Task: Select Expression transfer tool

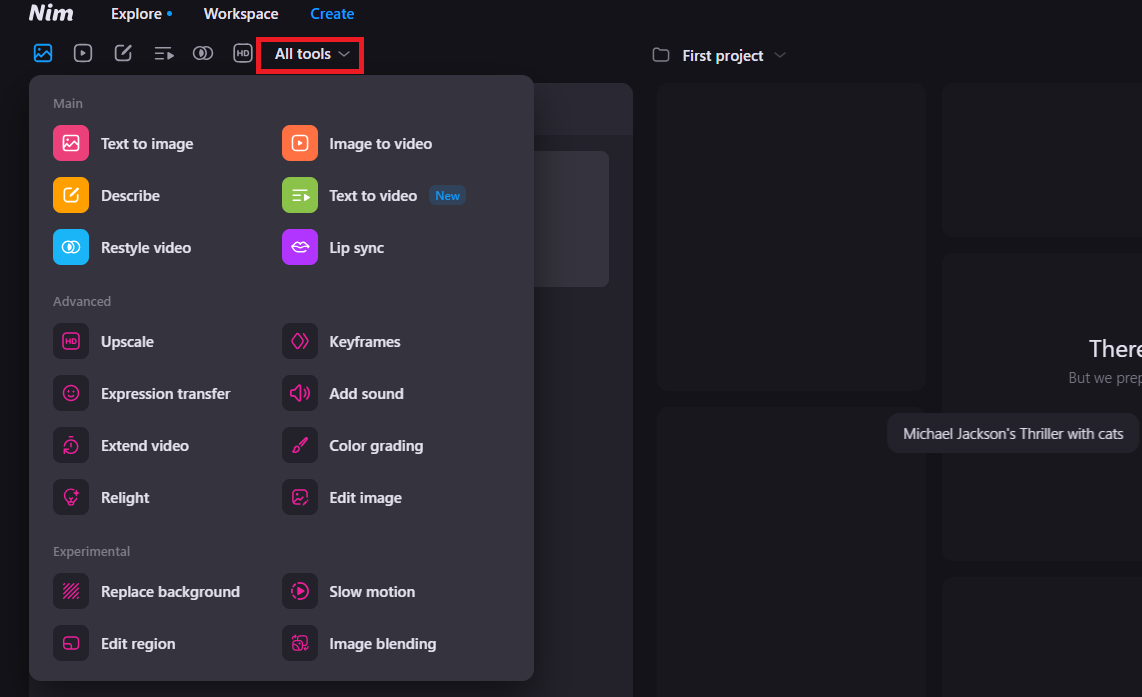Action: pyautogui.click(x=165, y=394)
